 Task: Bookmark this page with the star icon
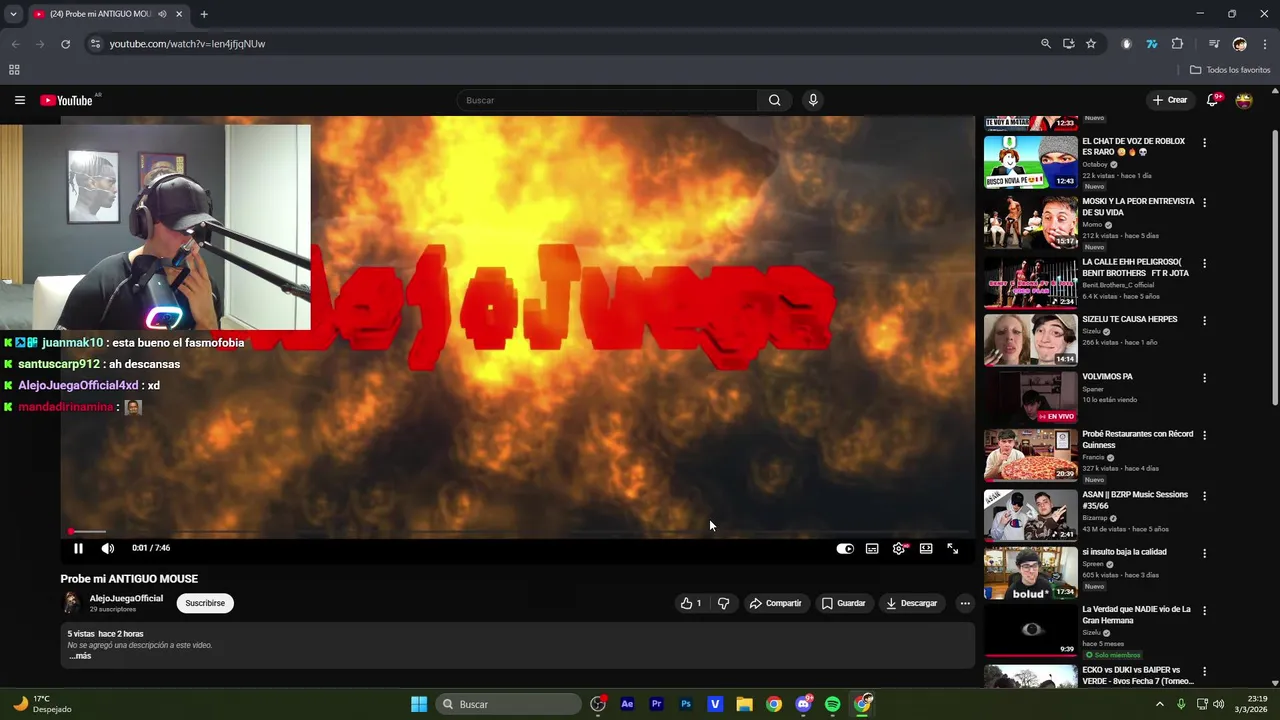1091,44
